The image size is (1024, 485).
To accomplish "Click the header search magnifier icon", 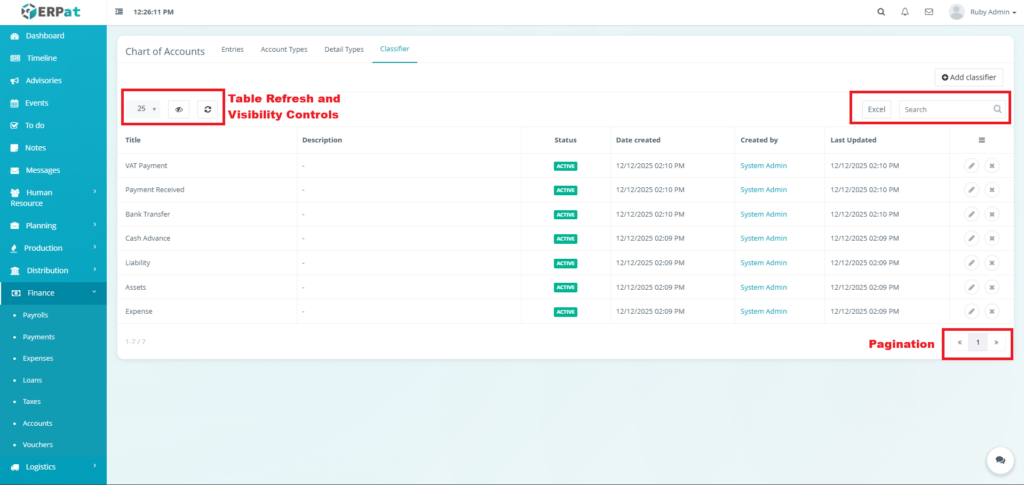I will [x=880, y=12].
